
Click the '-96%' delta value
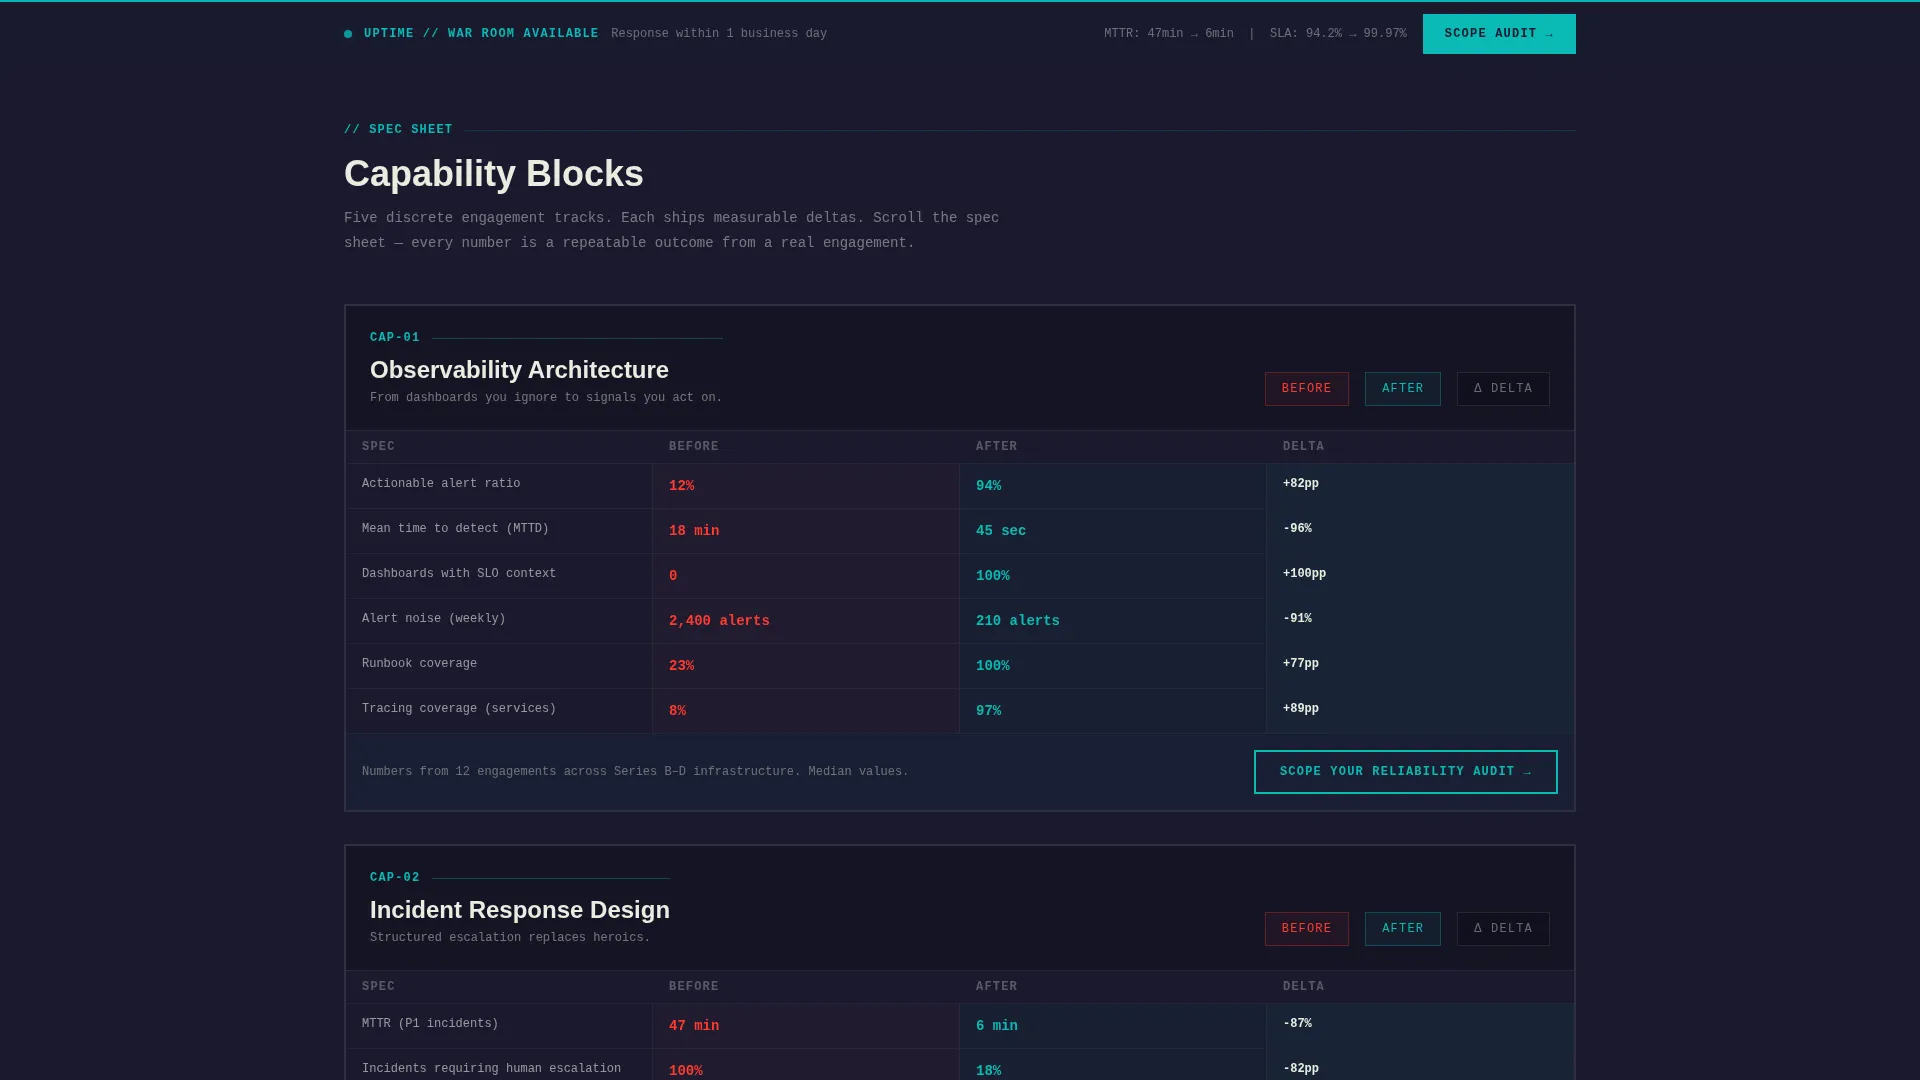click(x=1297, y=529)
